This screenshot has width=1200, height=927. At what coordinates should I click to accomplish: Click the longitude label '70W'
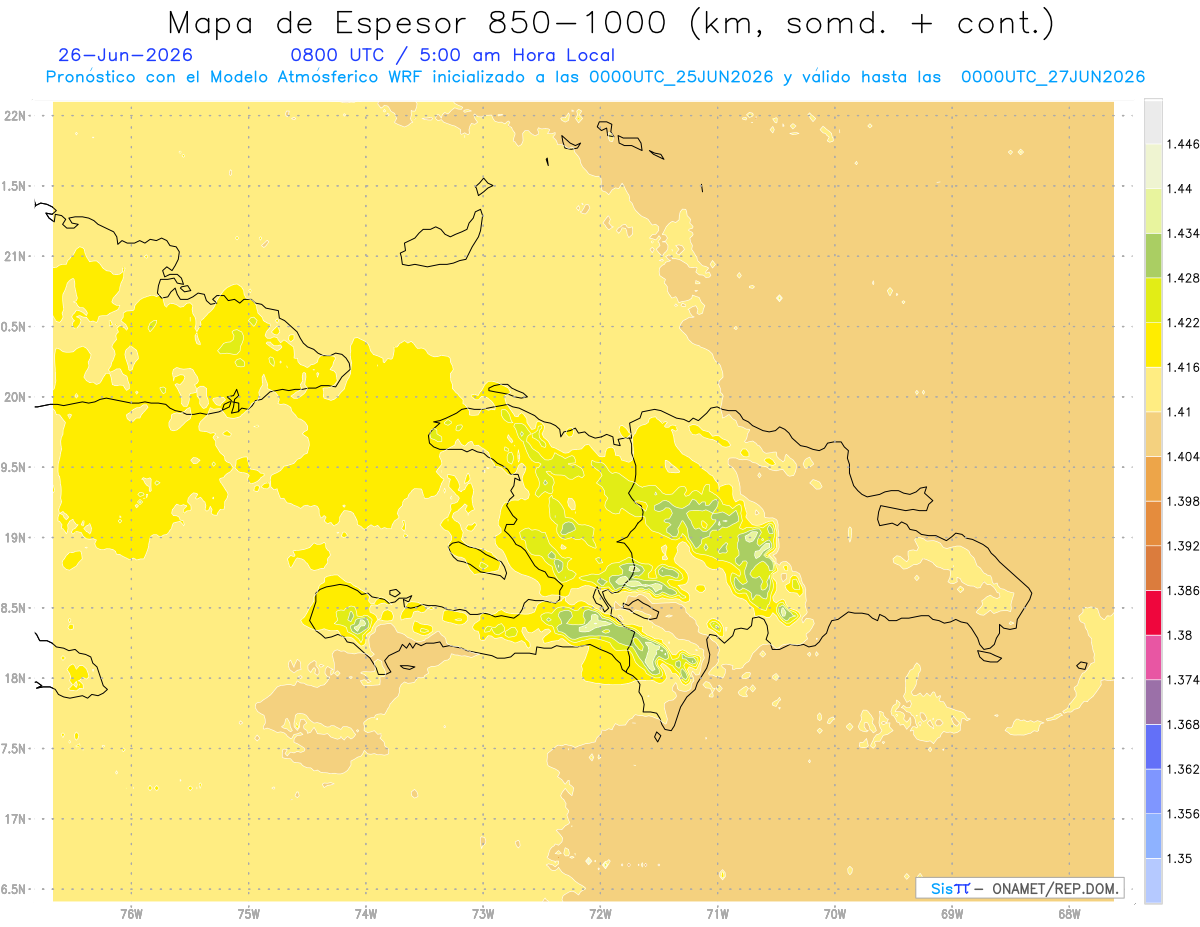click(x=835, y=914)
